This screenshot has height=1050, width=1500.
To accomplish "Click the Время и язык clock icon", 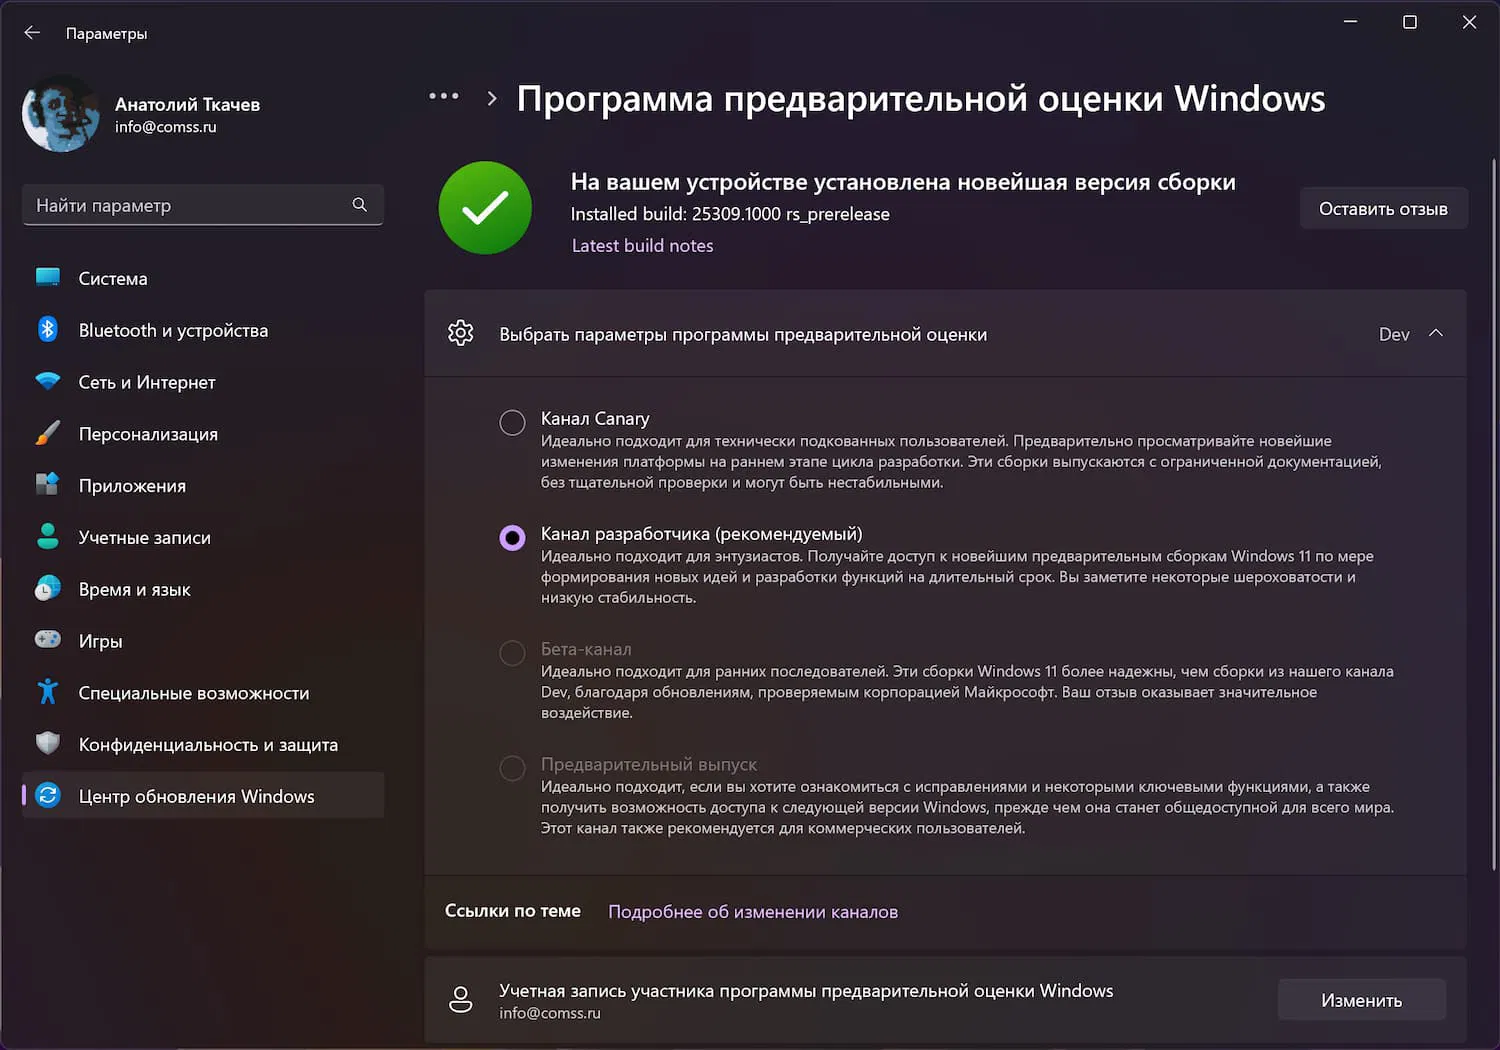I will 48,589.
